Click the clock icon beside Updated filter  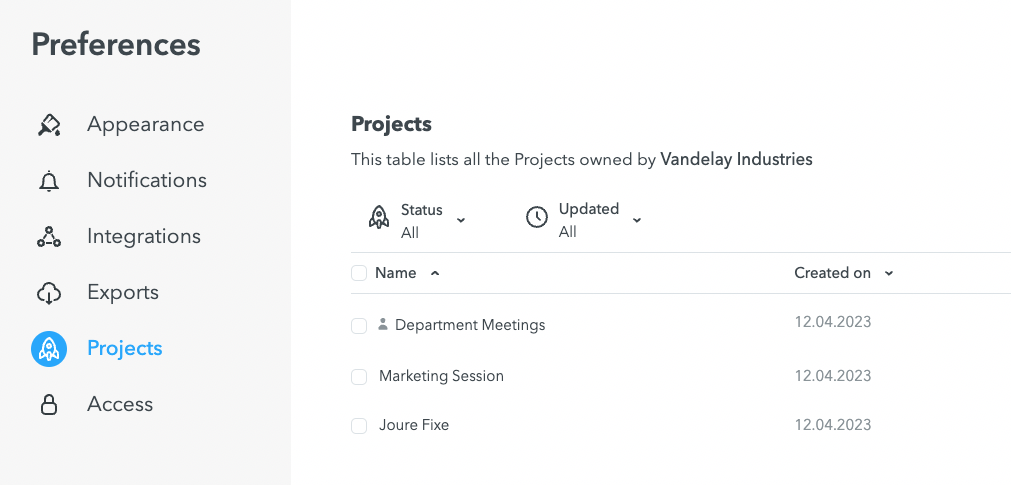[x=537, y=218]
